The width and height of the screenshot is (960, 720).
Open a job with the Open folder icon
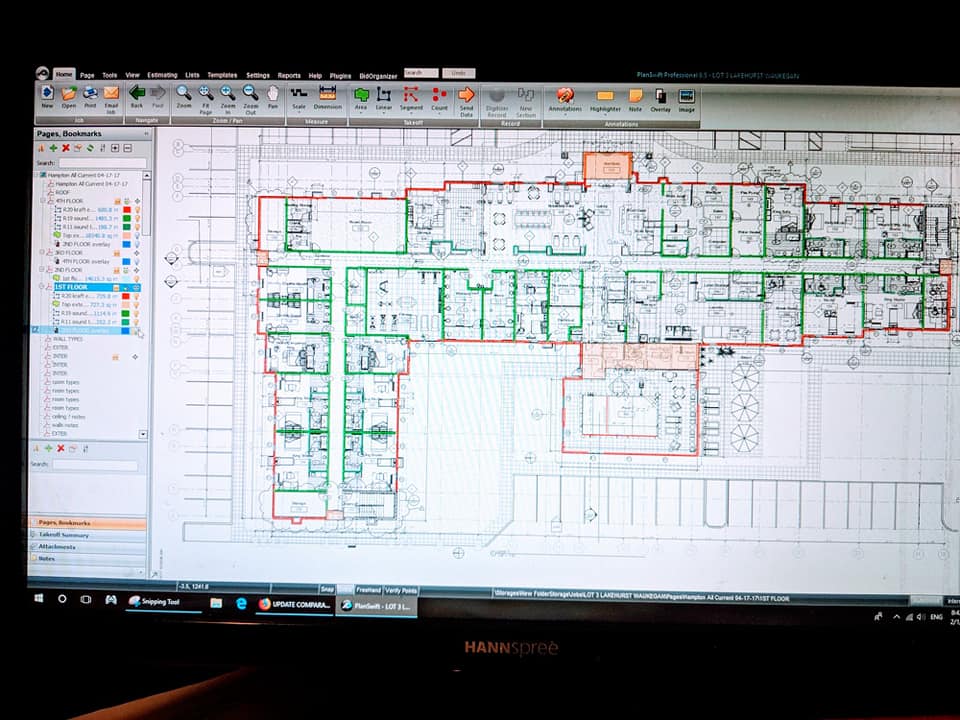(x=69, y=94)
